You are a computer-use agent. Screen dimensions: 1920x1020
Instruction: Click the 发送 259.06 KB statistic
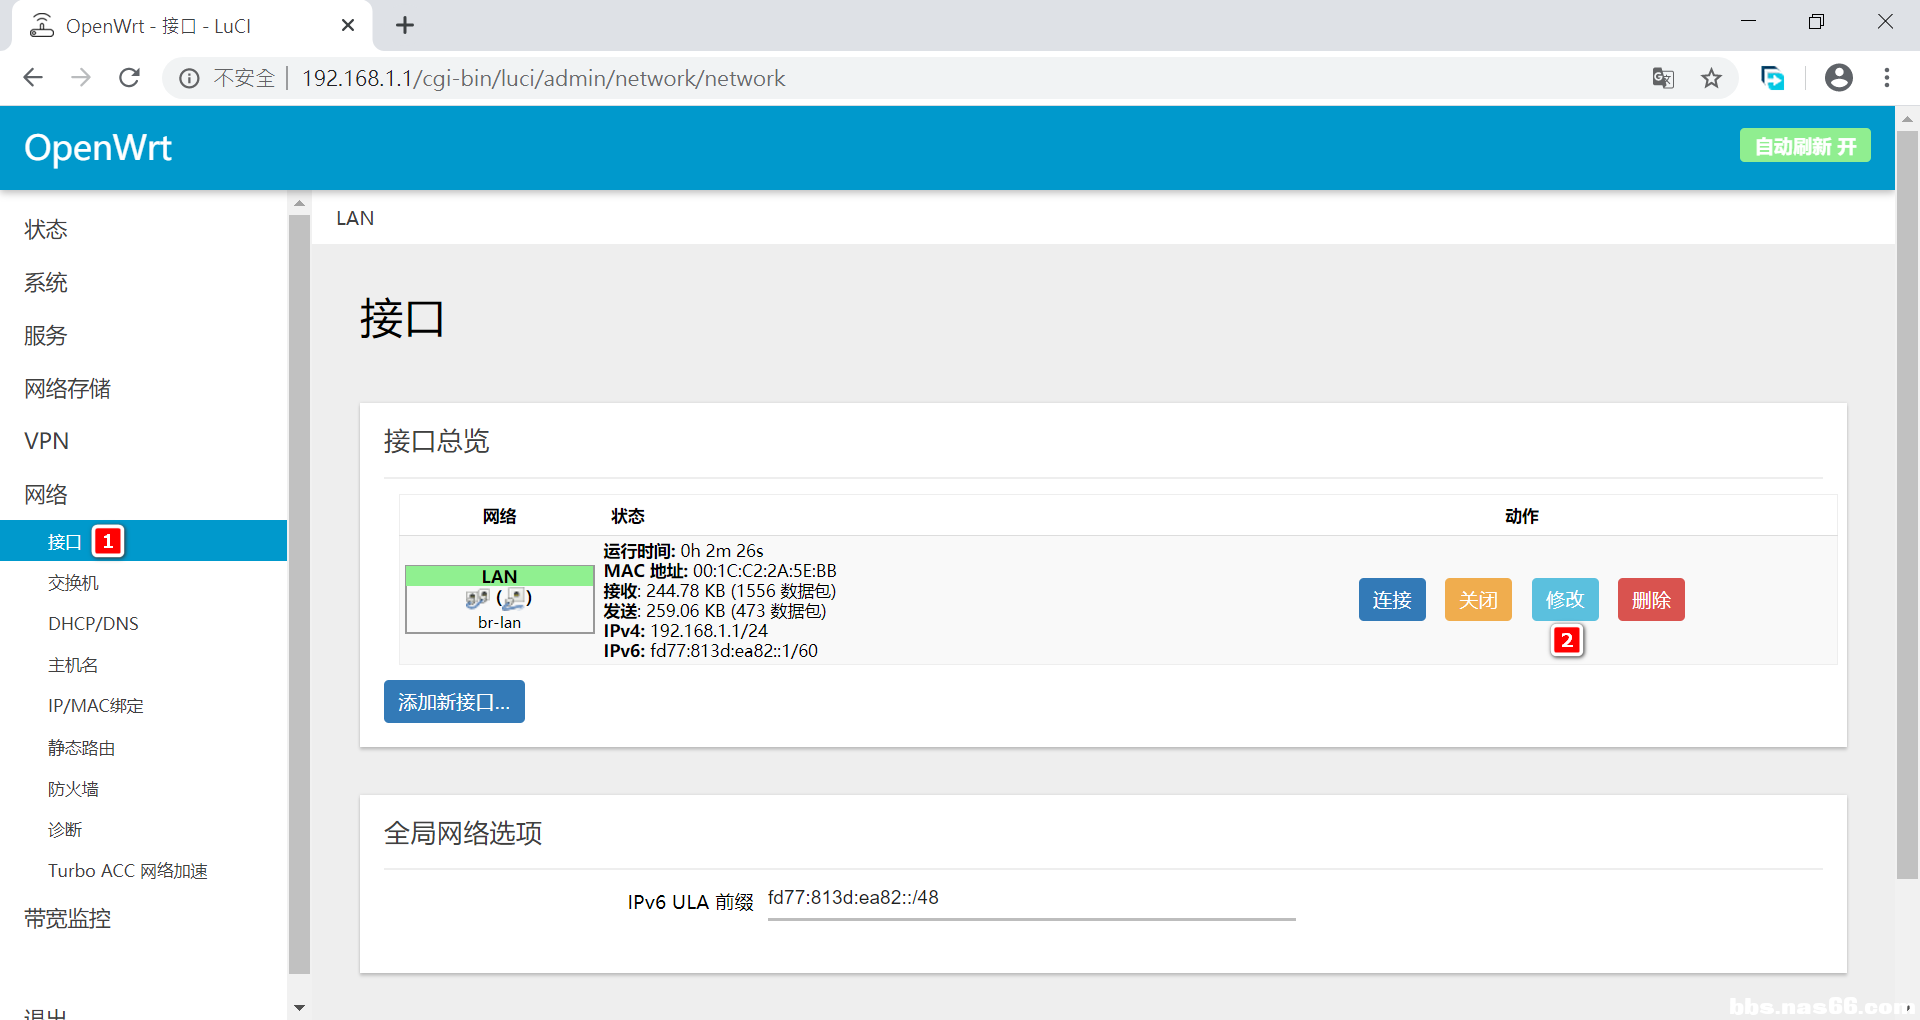714,611
